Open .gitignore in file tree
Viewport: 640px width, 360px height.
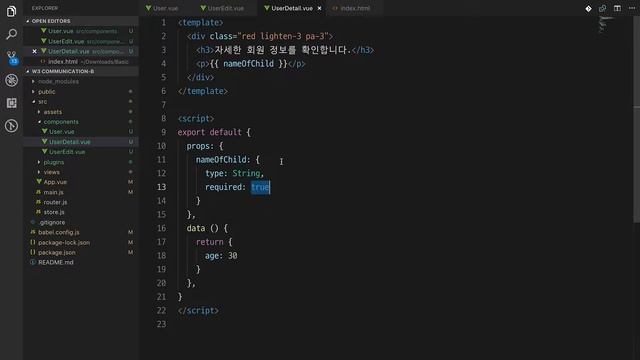click(x=81, y=222)
